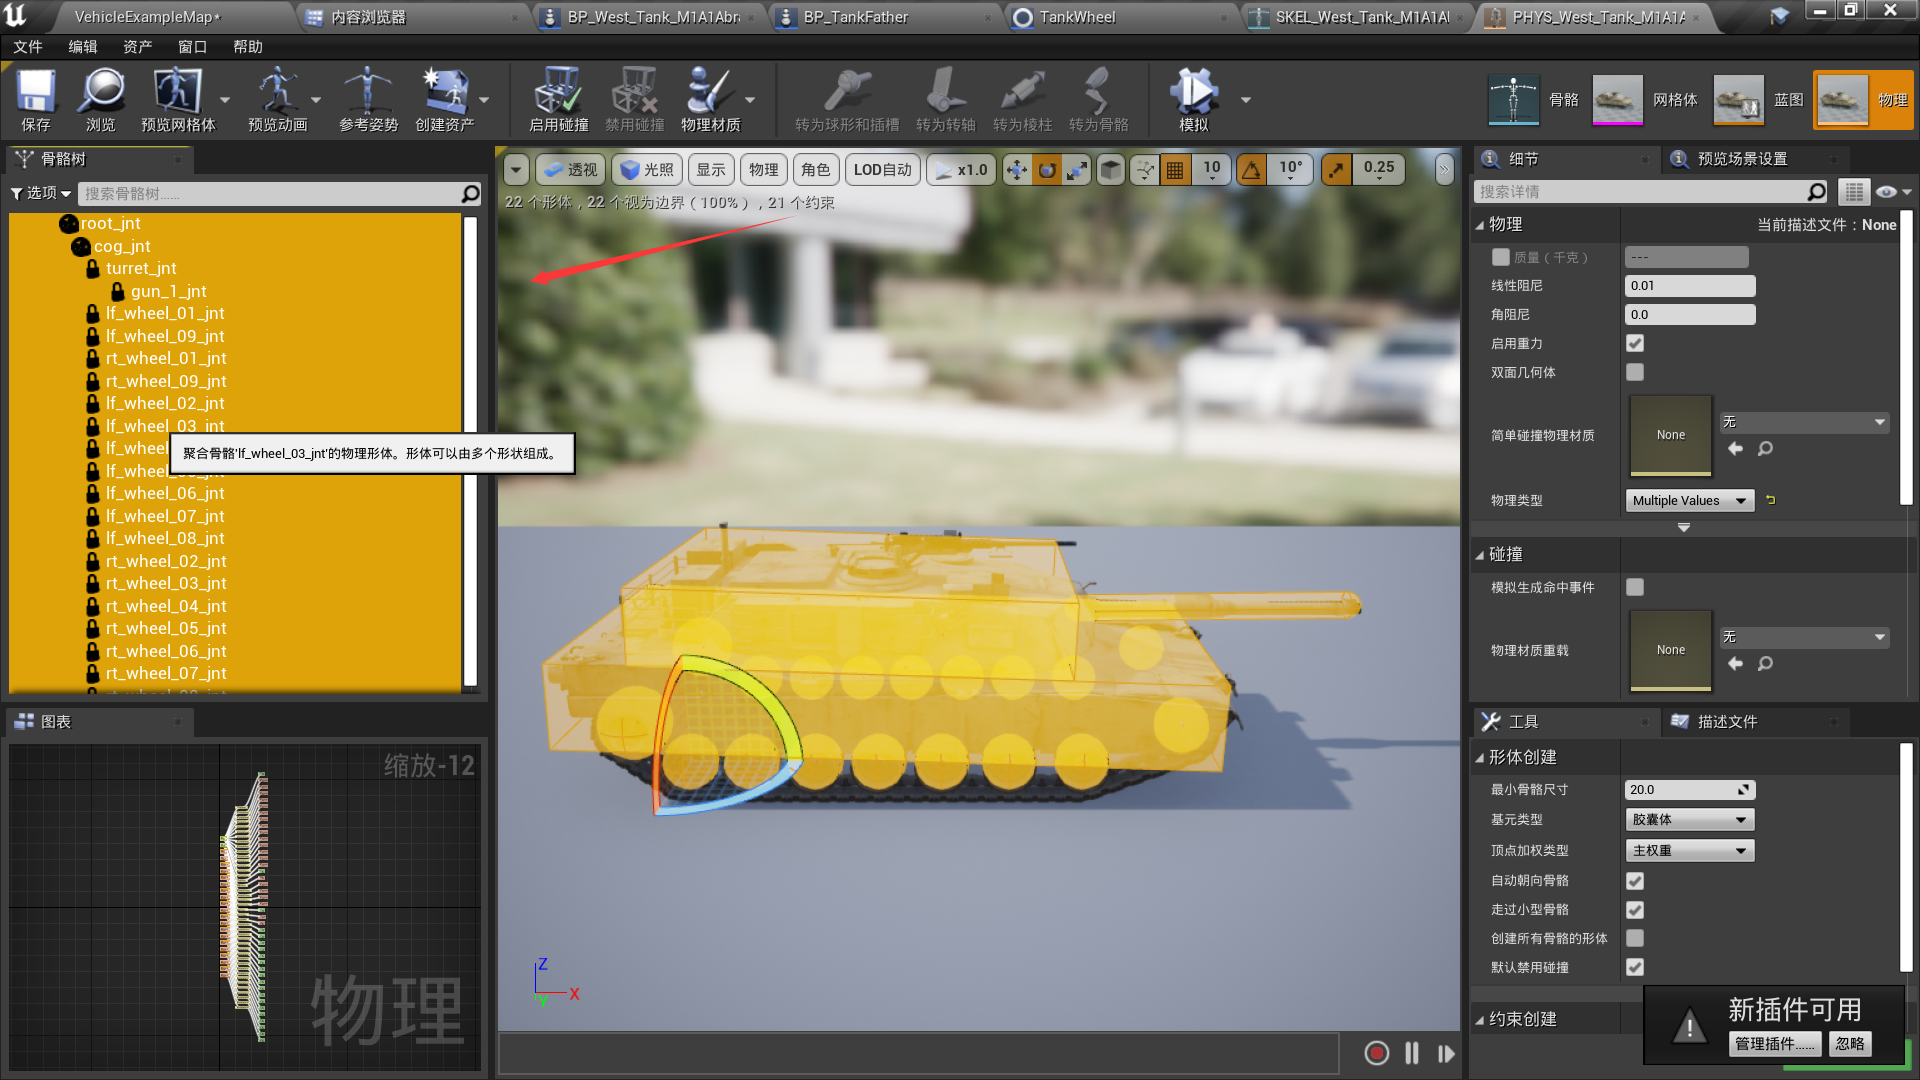Click the Ignore (忽略) notification button

click(x=1849, y=1043)
